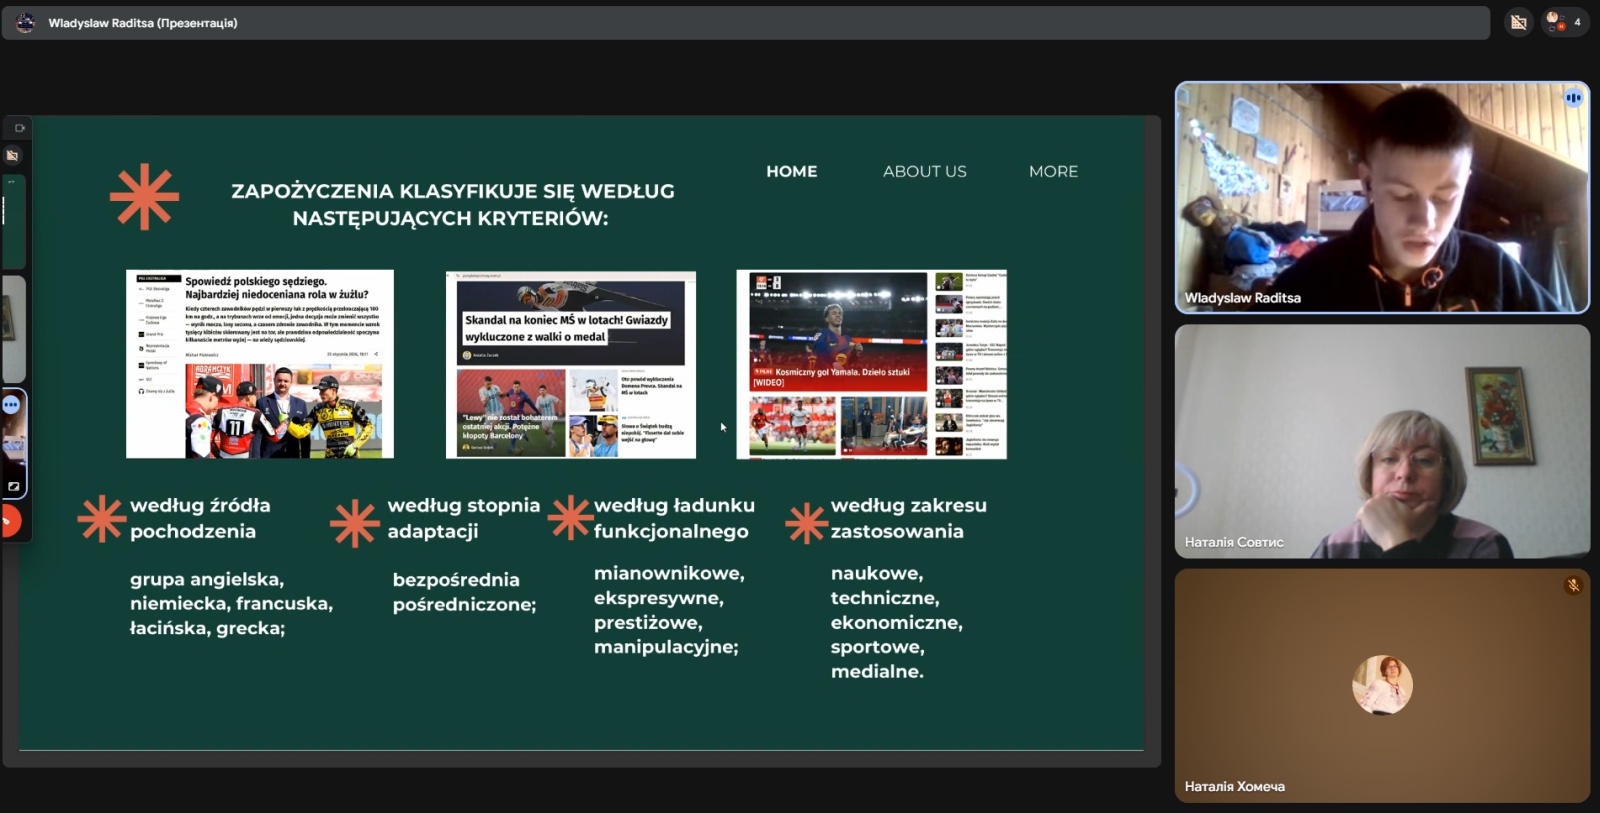The image size is (1600, 813).
Task: Click the Наталія Хомеча profile avatar
Action: coord(1382,685)
